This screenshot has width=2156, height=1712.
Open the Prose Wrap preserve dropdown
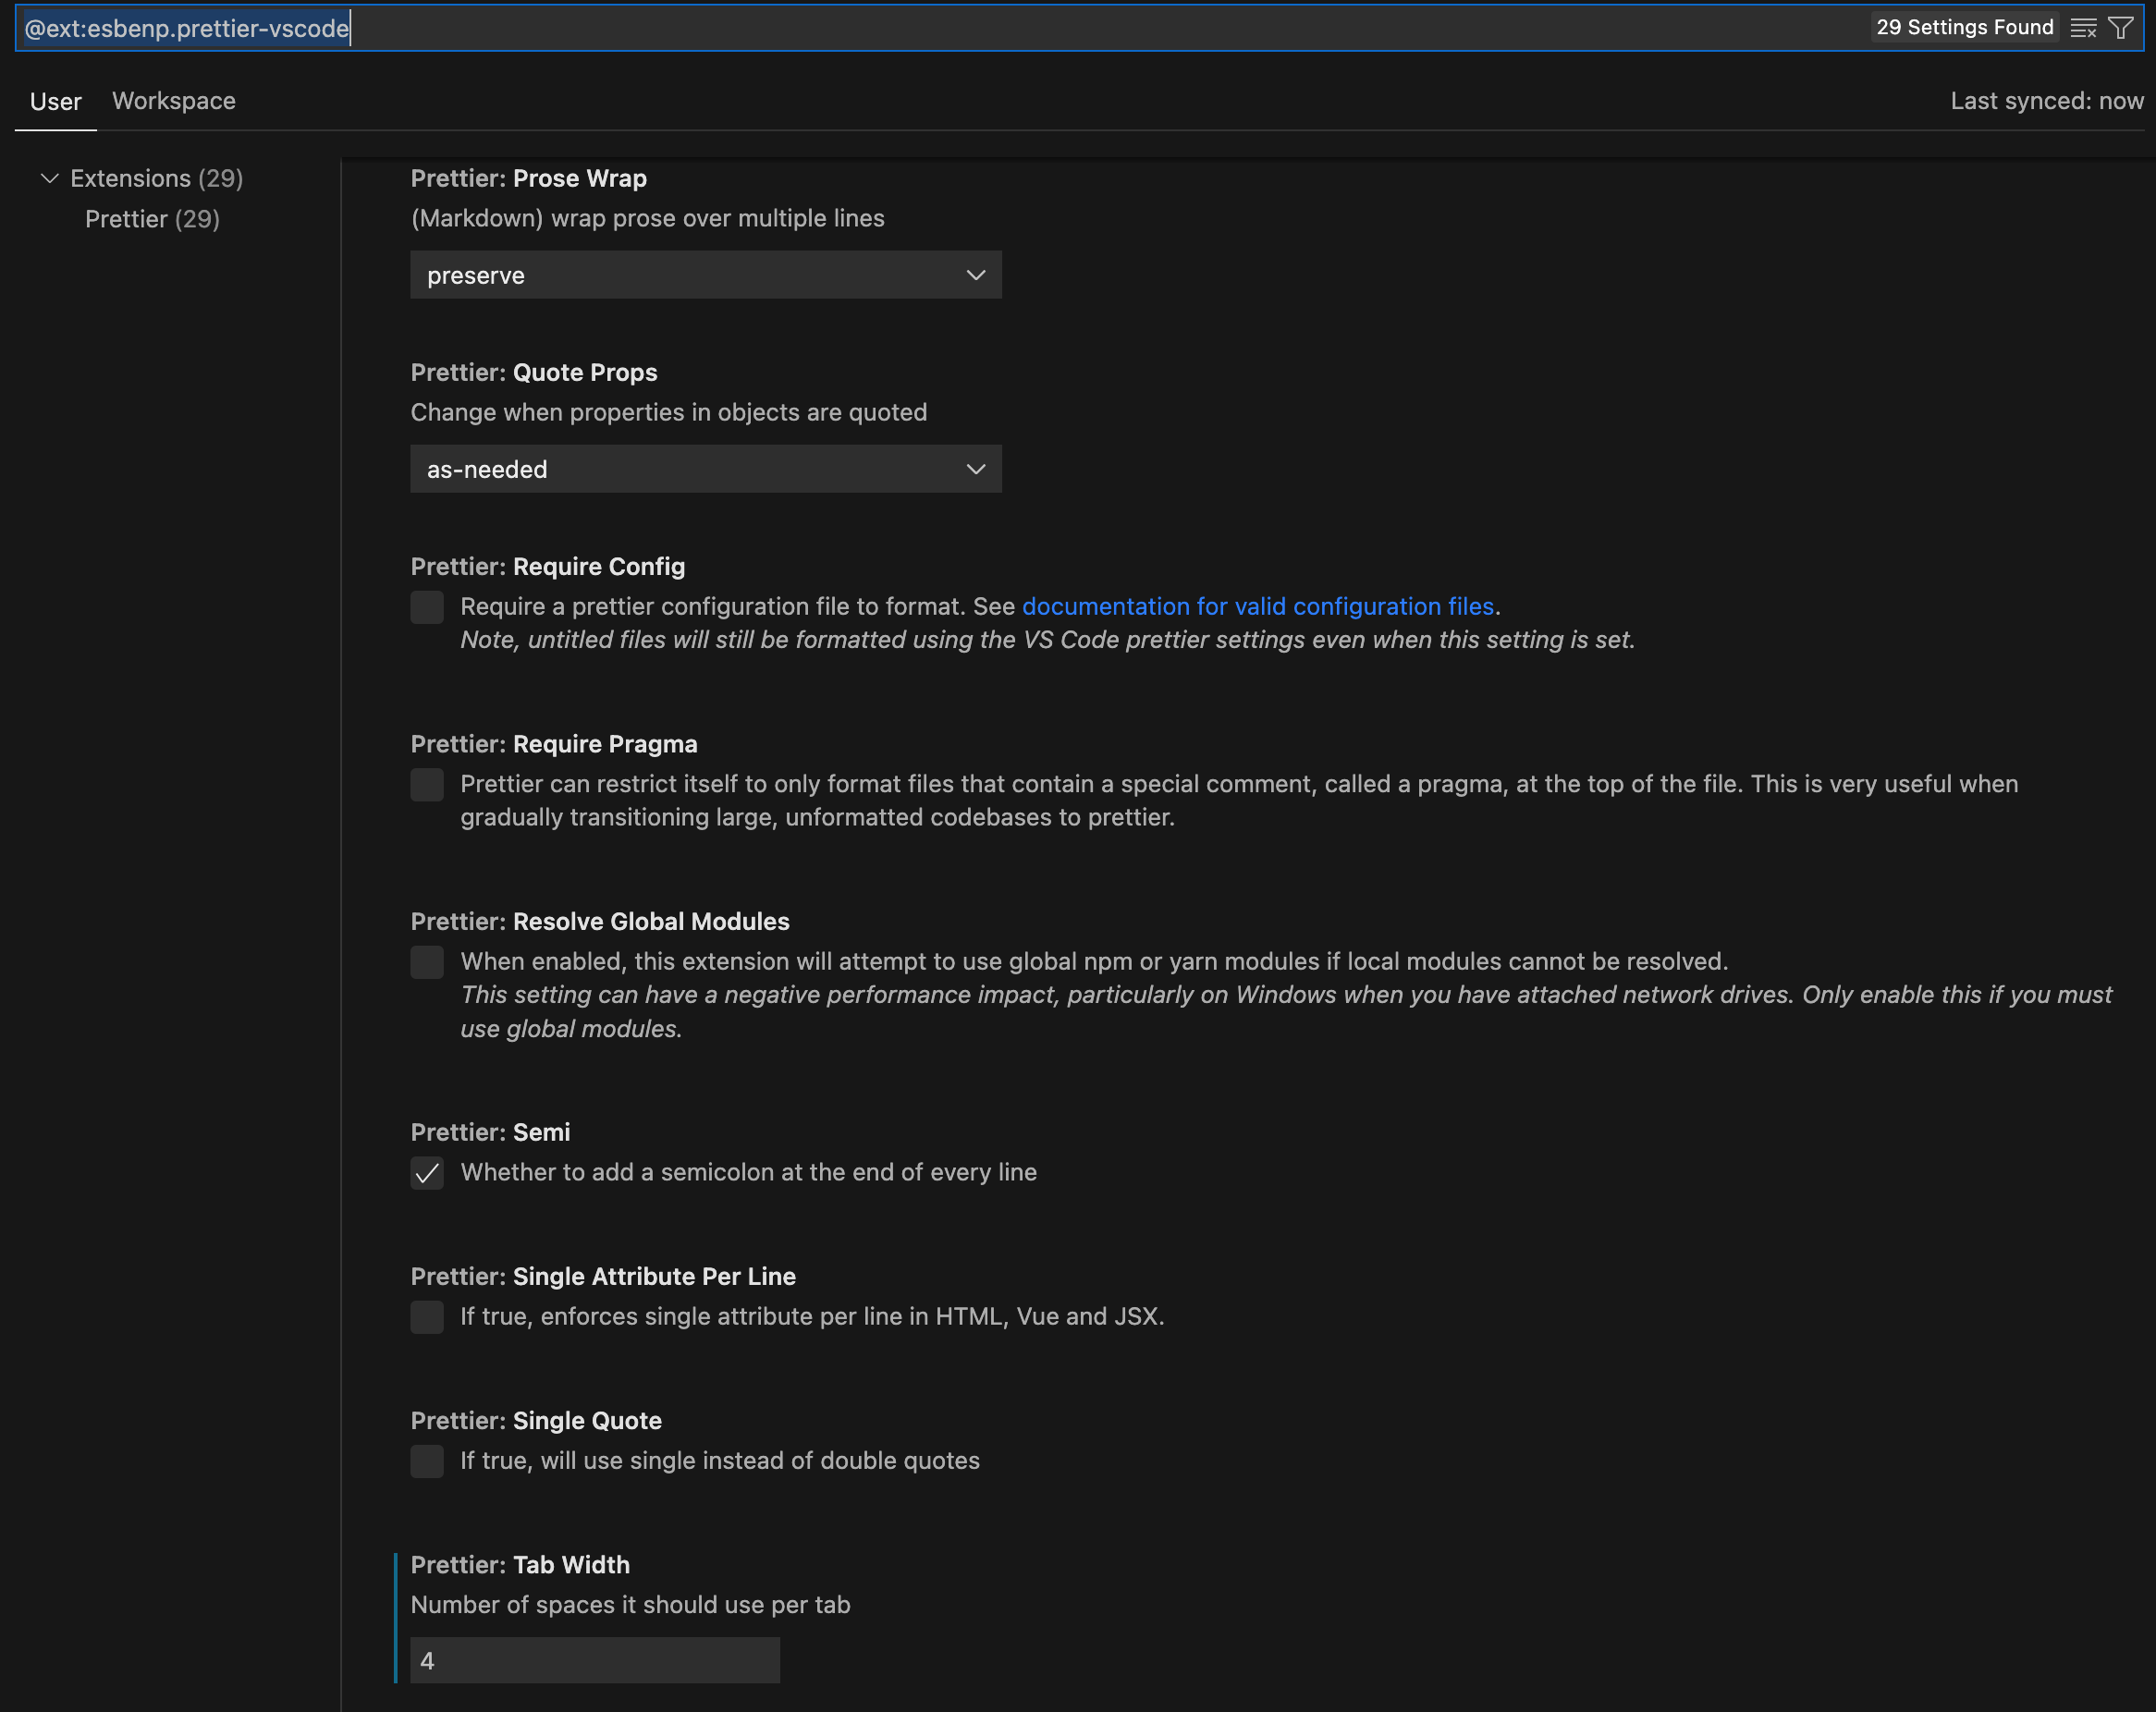click(706, 275)
